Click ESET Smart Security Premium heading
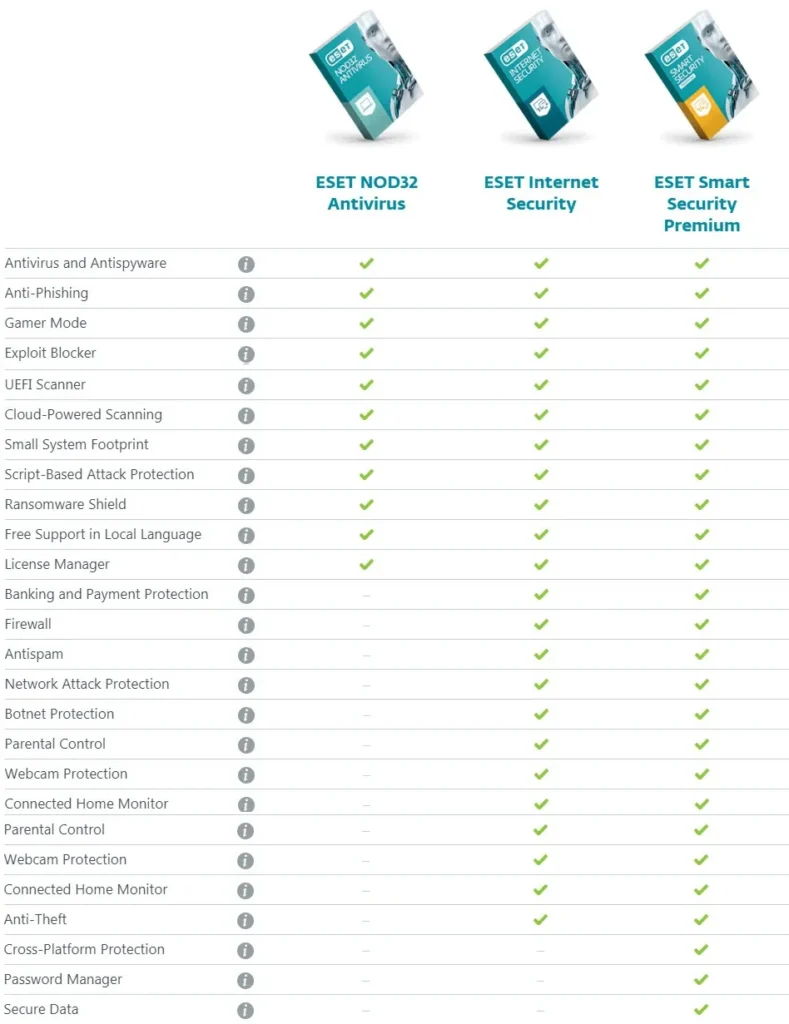 point(701,203)
